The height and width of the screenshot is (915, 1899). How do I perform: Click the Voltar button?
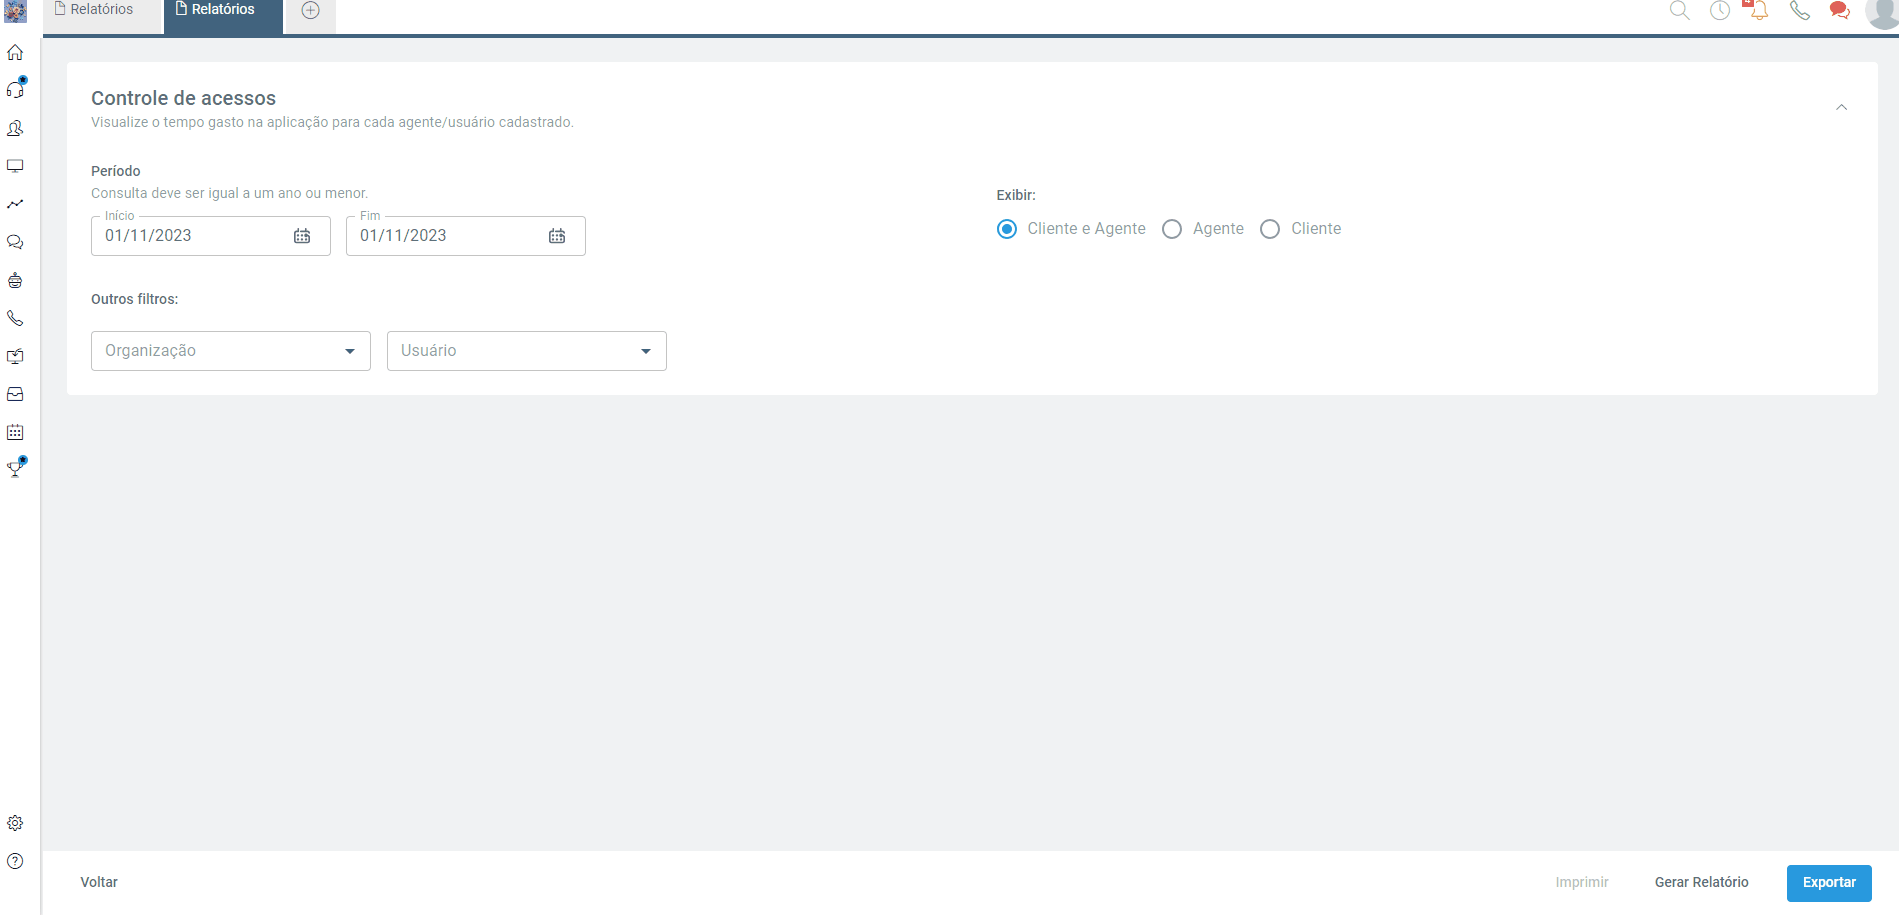tap(99, 882)
